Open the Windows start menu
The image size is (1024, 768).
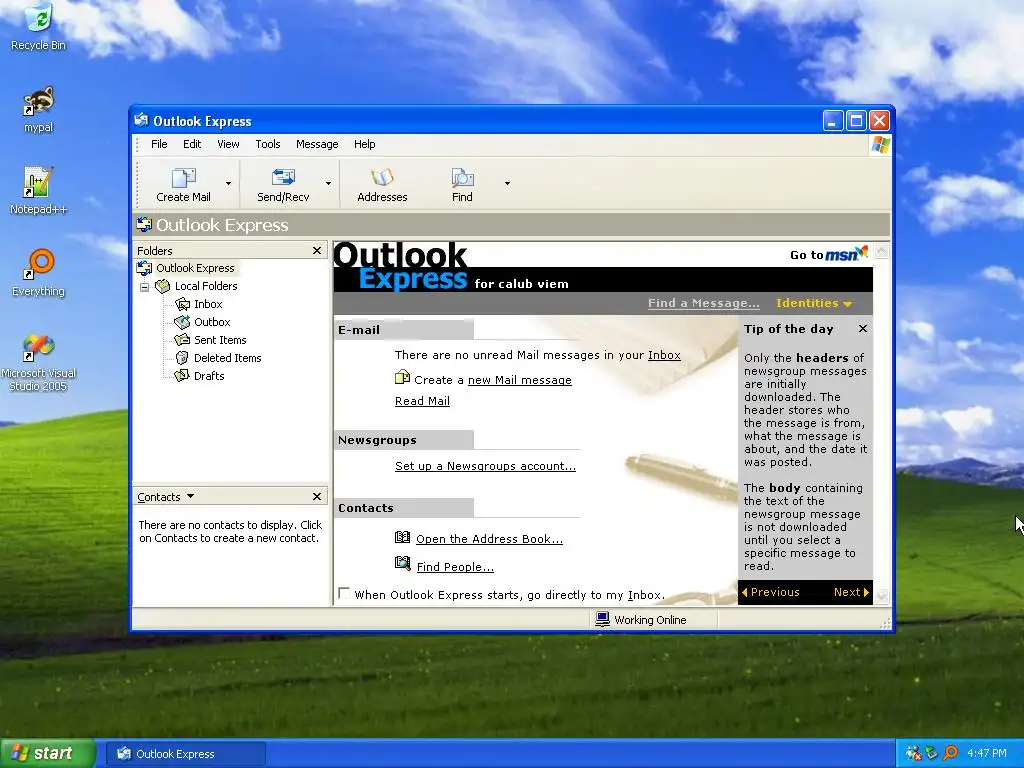[x=48, y=753]
